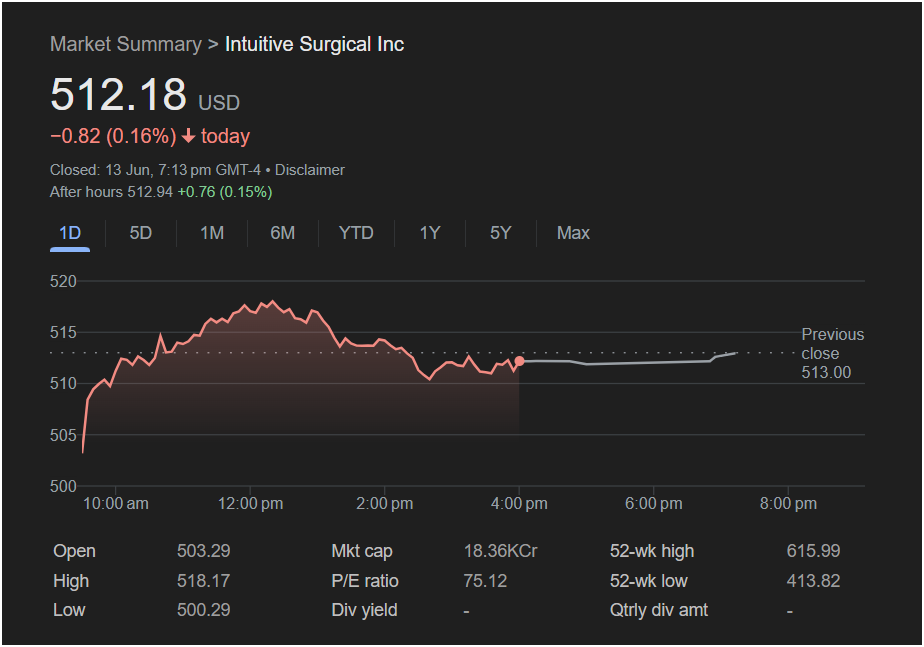Click the 510 y-axis label
924x647 pixels.
[63, 384]
